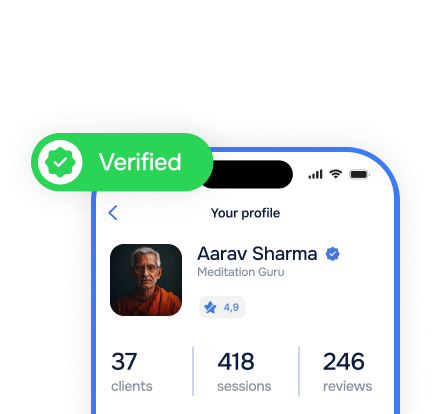Click the clients label text

click(x=132, y=386)
